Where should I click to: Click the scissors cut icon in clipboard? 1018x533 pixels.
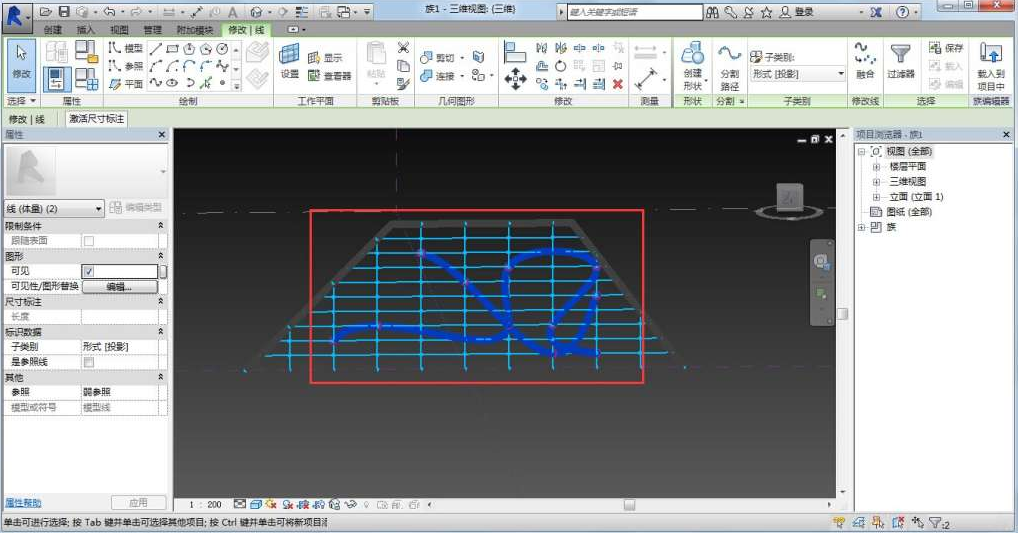(403, 48)
